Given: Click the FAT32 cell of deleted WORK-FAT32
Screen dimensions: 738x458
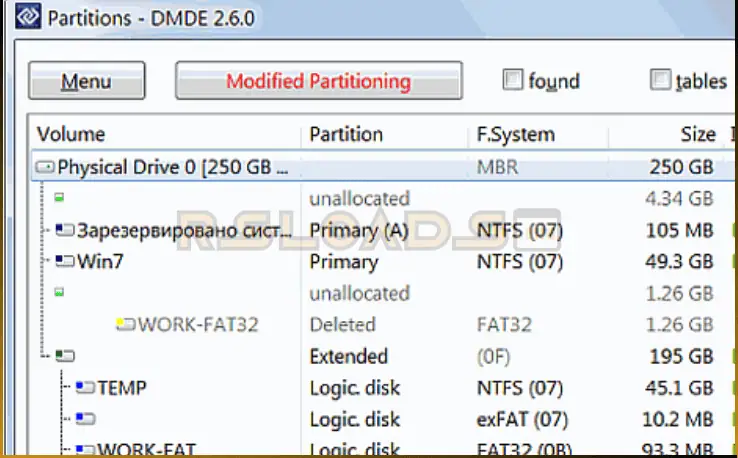Looking at the screenshot, I should tap(504, 324).
